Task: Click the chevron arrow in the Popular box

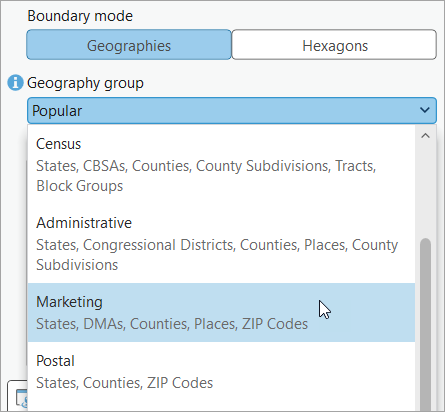Action: pos(425,110)
